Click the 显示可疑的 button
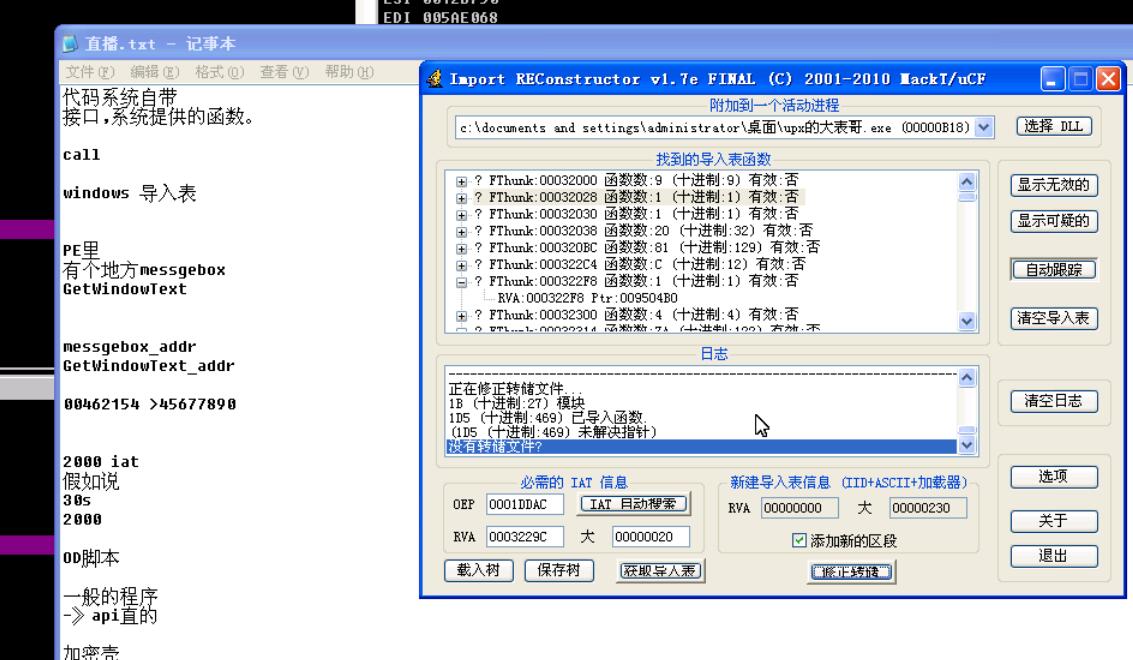 [1054, 221]
